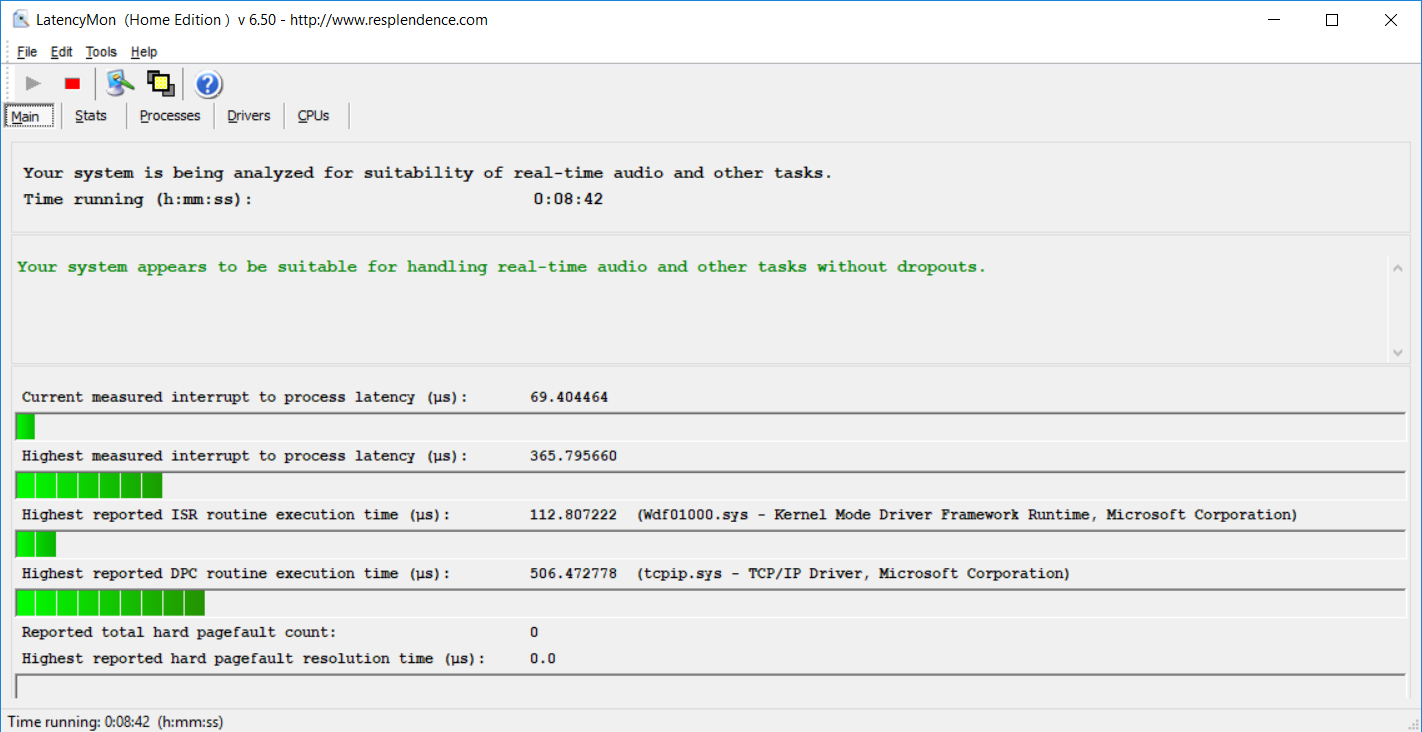This screenshot has width=1422, height=732.
Task: Open the Help menu
Action: [x=144, y=52]
